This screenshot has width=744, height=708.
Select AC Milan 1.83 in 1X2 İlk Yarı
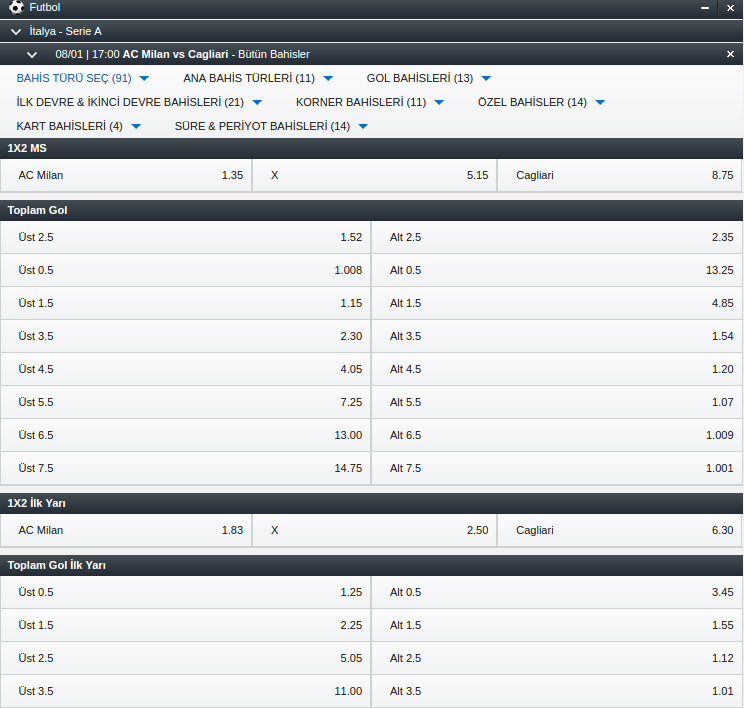click(x=126, y=531)
